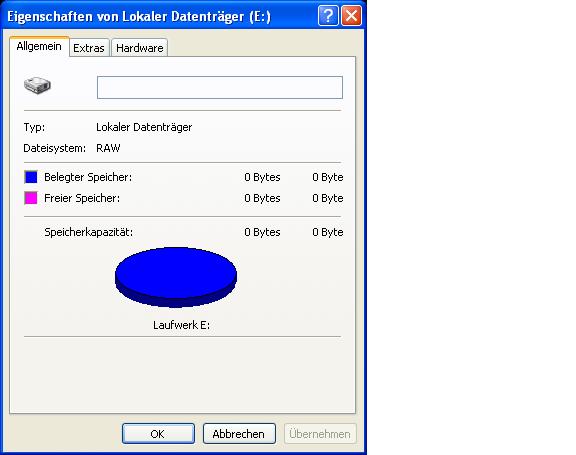Viewport: 576px width, 455px height.
Task: Click '0 Bytes' in Belegter Speicher row
Action: (262, 177)
